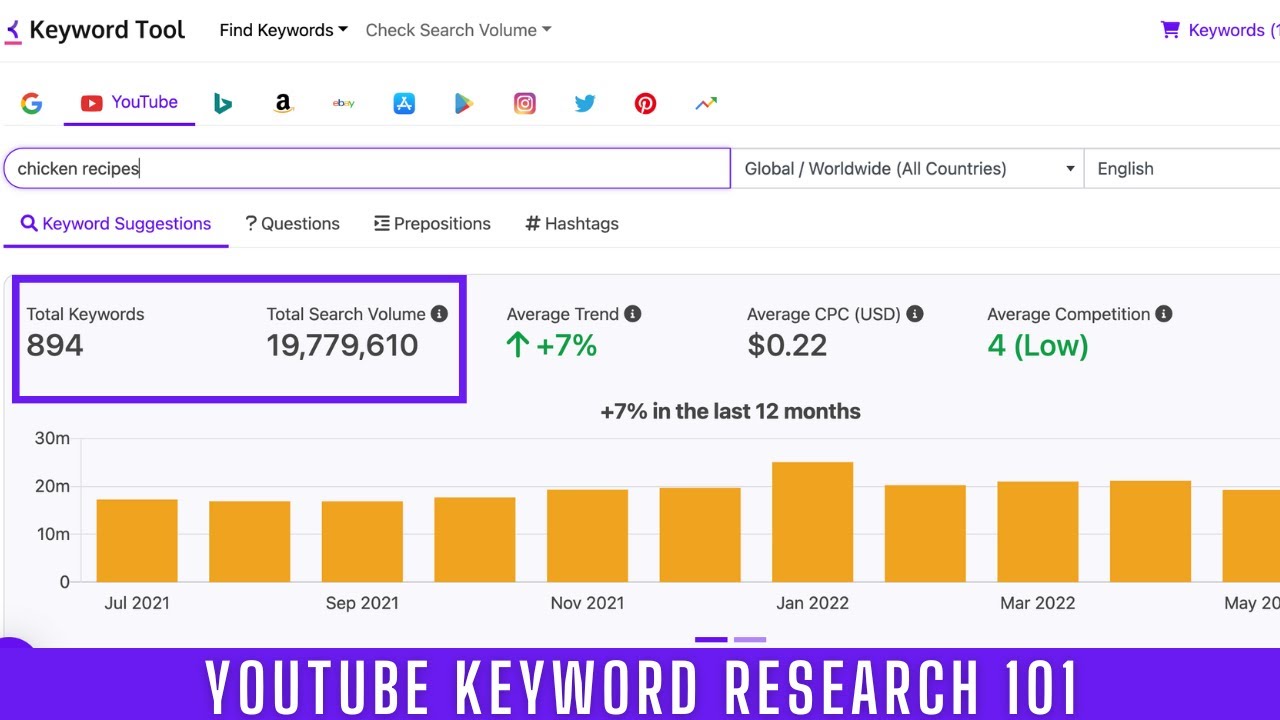Open the Global / Worldwide country dropdown
The image size is (1280, 720).
pos(908,169)
